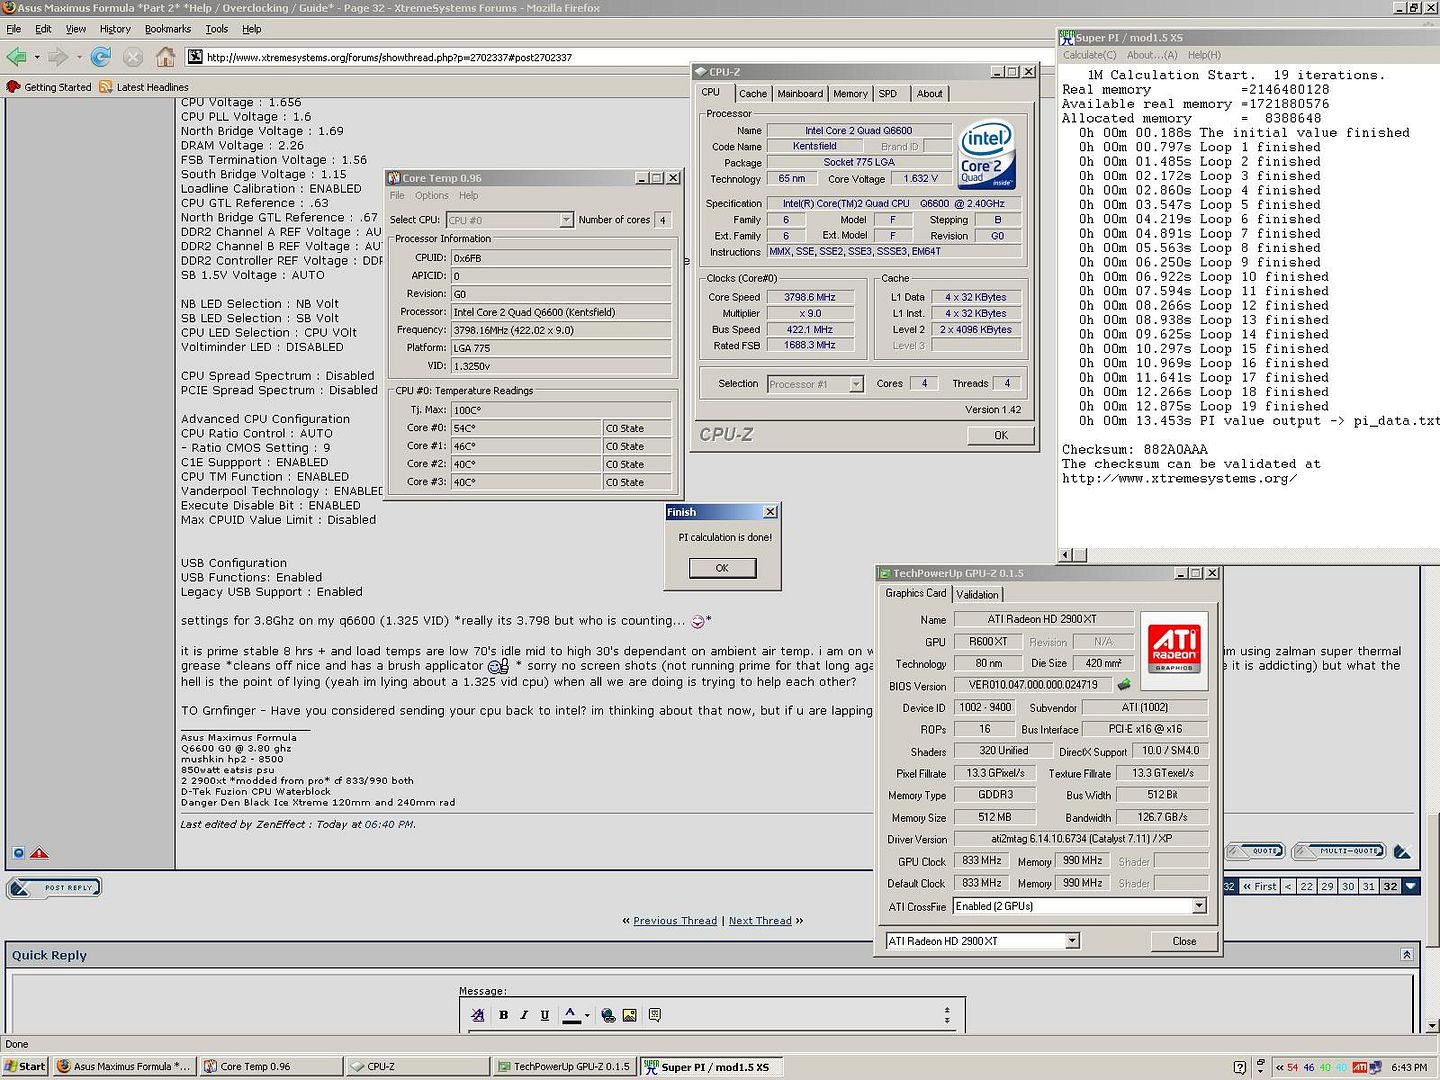Open the Firefox History menu
The image size is (1440, 1080).
tap(115, 29)
